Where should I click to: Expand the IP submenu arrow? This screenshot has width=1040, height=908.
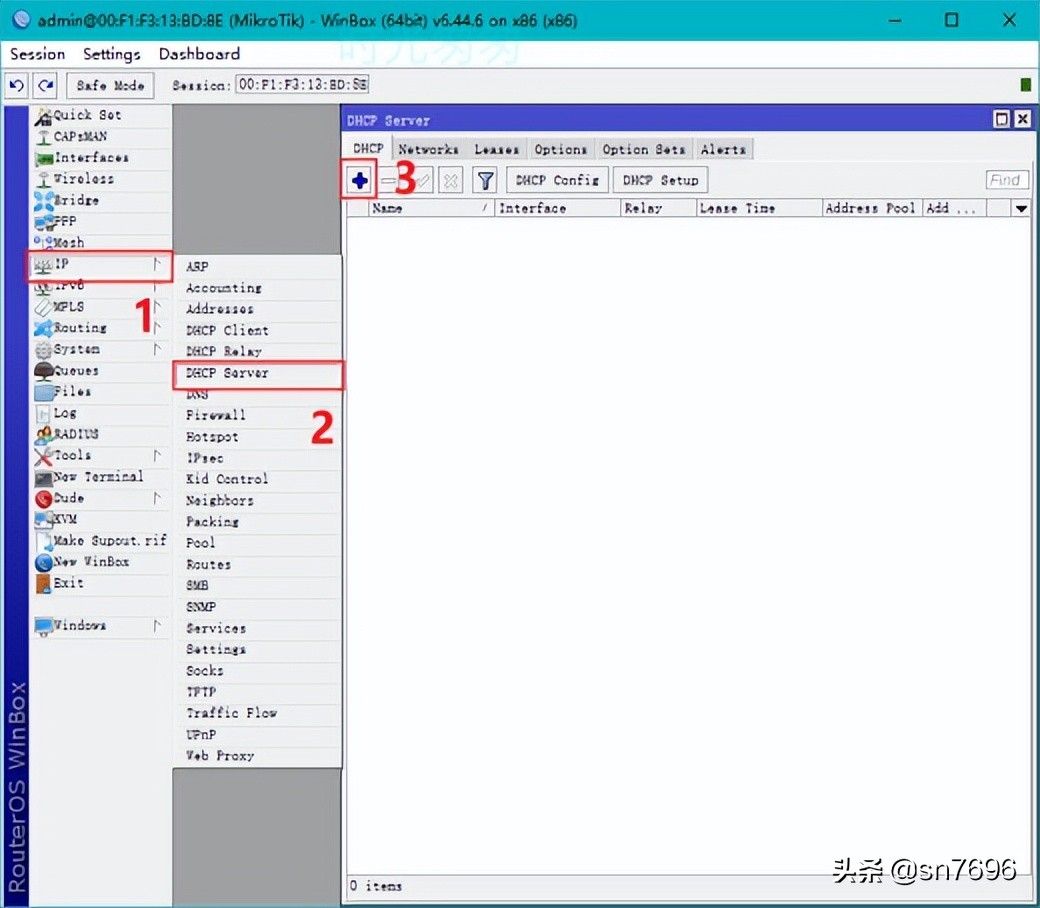[157, 264]
